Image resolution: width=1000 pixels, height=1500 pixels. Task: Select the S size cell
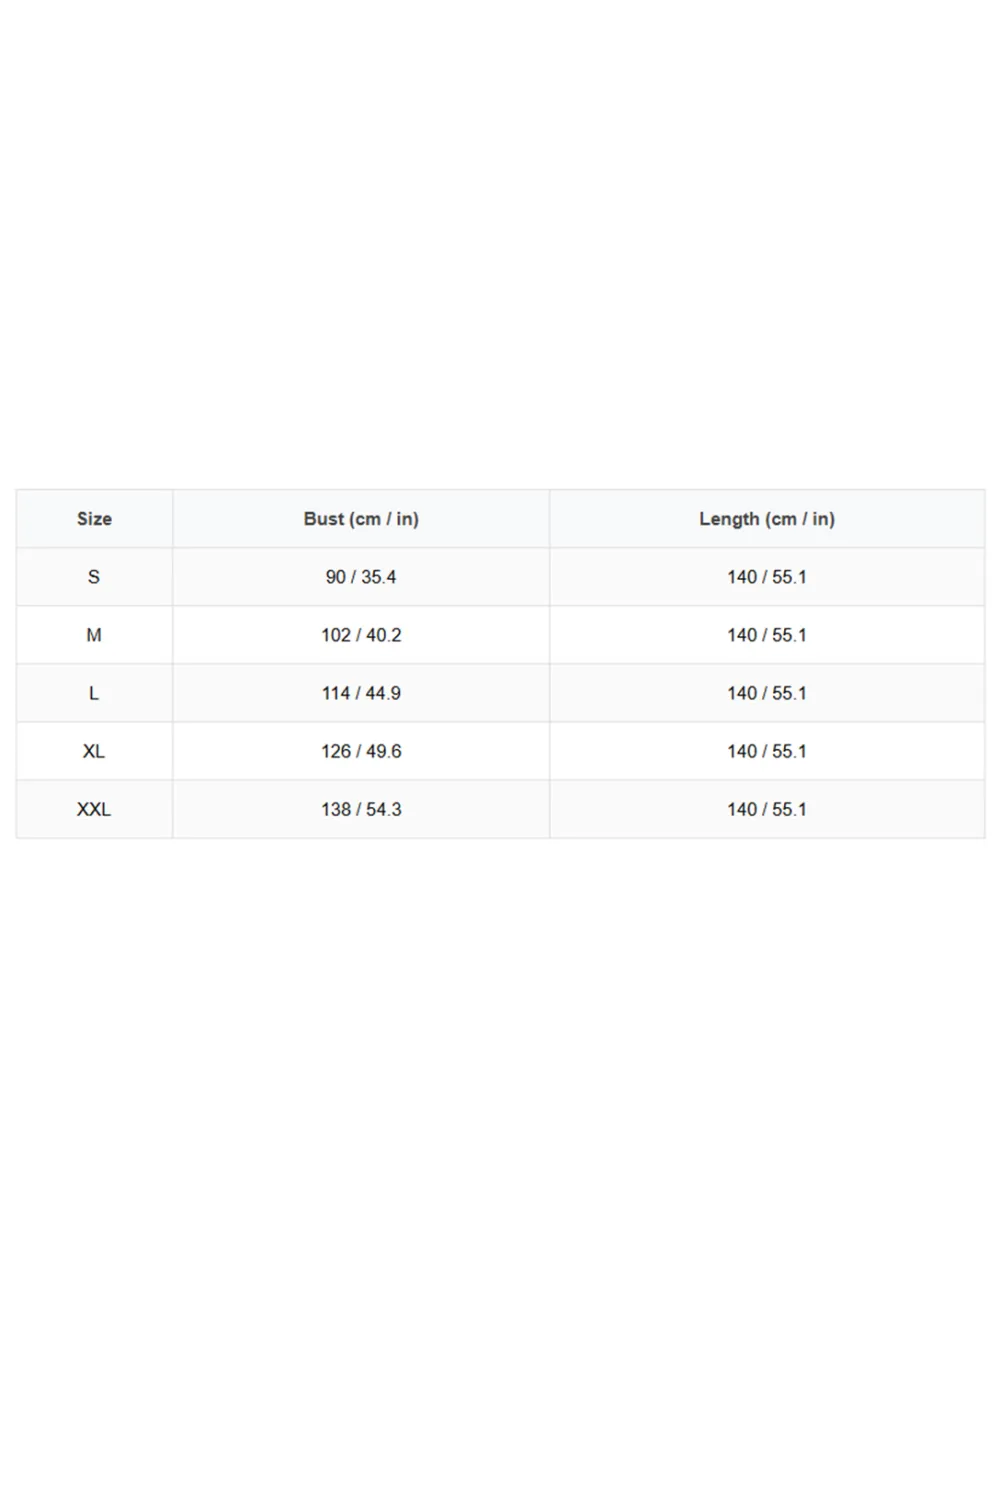[94, 577]
